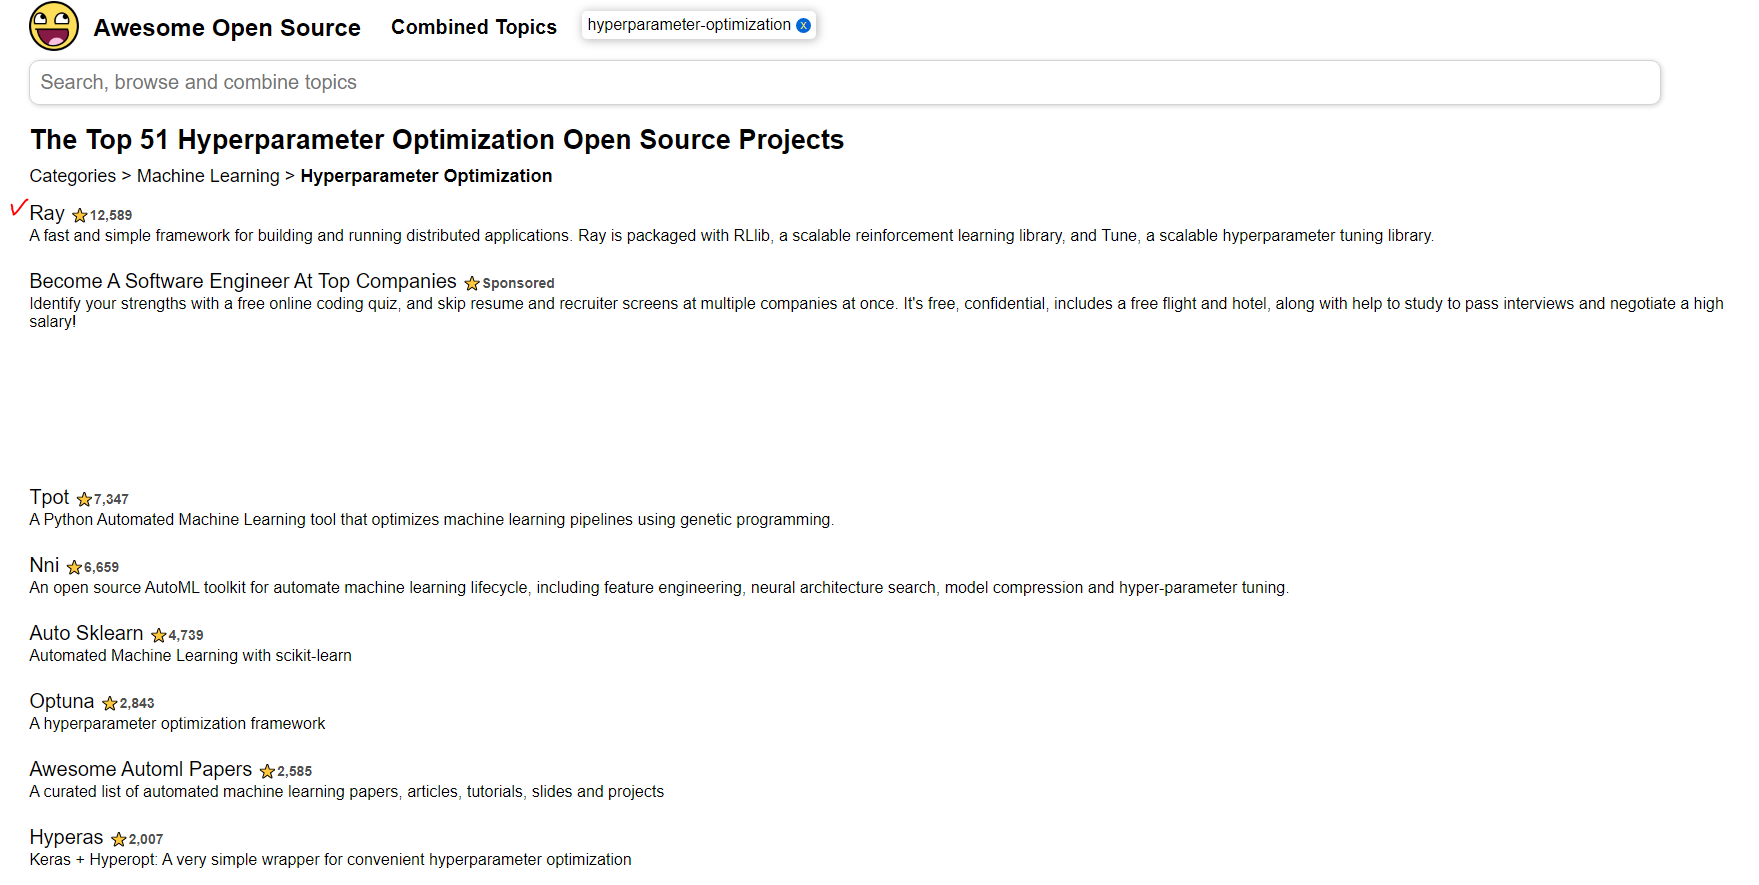Click the star icon beside Awesome Automl Papers

[x=267, y=772]
